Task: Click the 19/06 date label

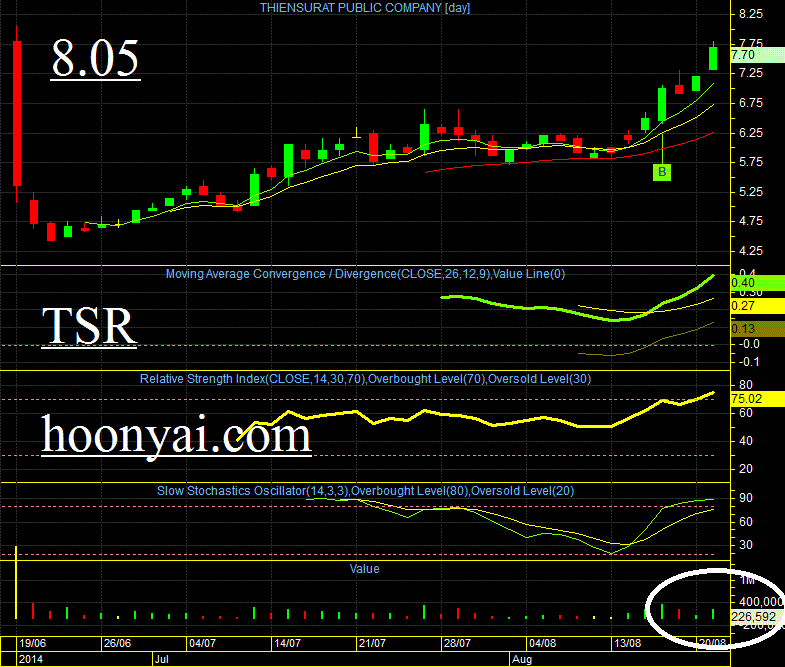Action: [32, 643]
